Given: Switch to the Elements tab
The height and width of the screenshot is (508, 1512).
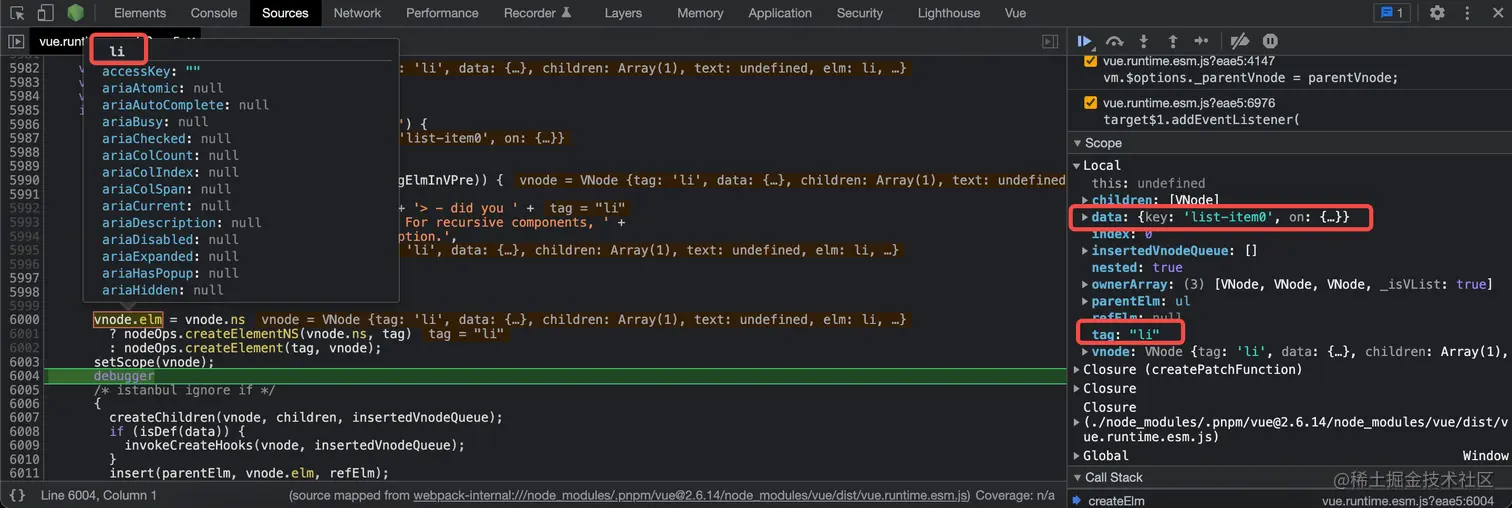Looking at the screenshot, I should coord(140,13).
